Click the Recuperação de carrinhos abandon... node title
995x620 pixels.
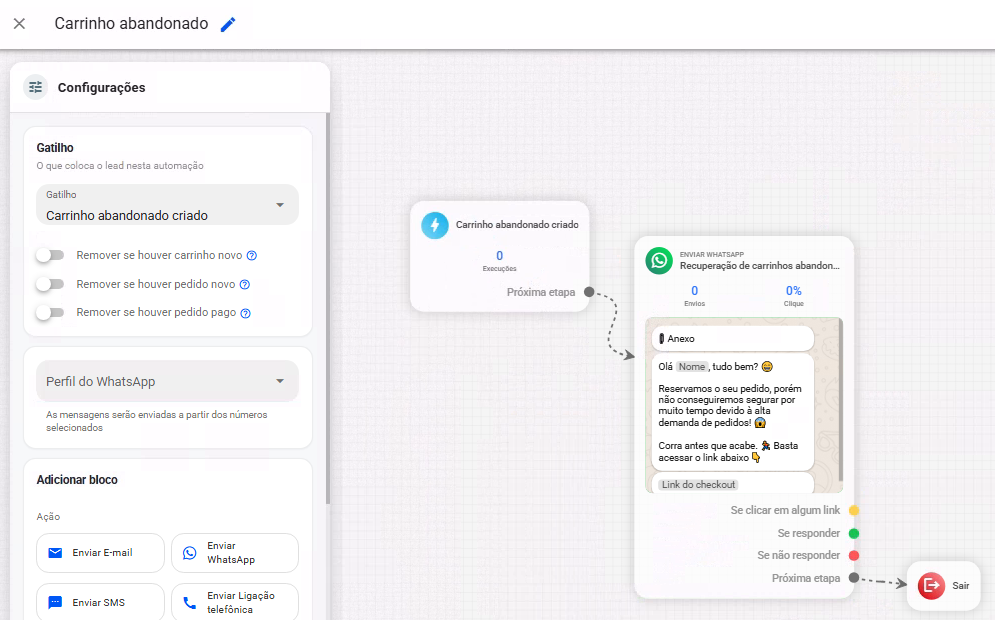[760, 266]
